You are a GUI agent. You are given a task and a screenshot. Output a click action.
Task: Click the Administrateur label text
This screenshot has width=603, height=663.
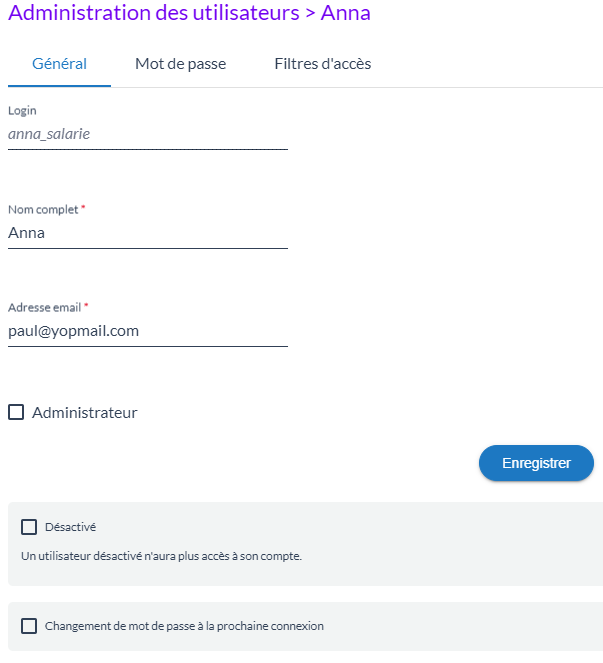pos(85,412)
